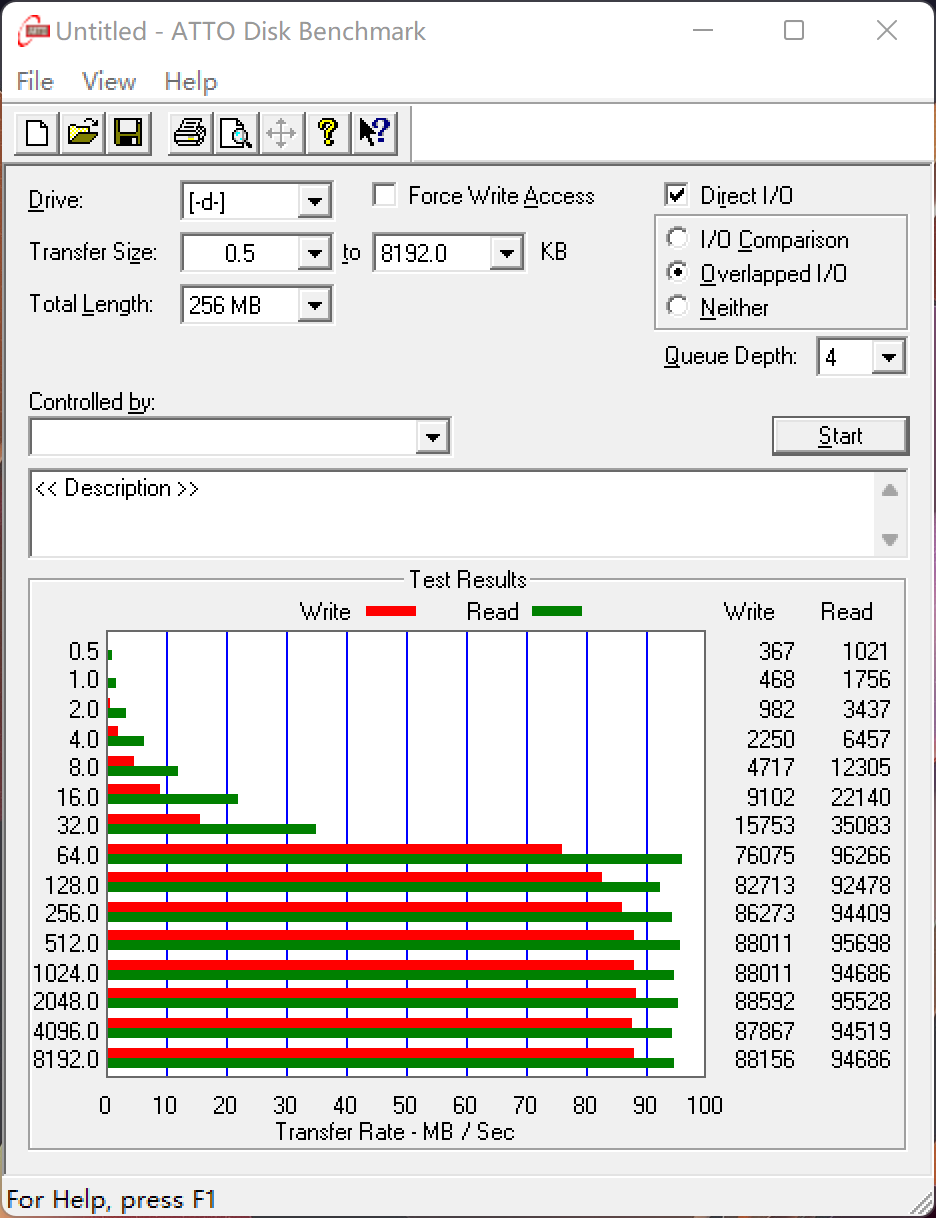Screen dimensions: 936x1218
Task: Click the ATTO app icon in title bar
Action: [x=33, y=31]
